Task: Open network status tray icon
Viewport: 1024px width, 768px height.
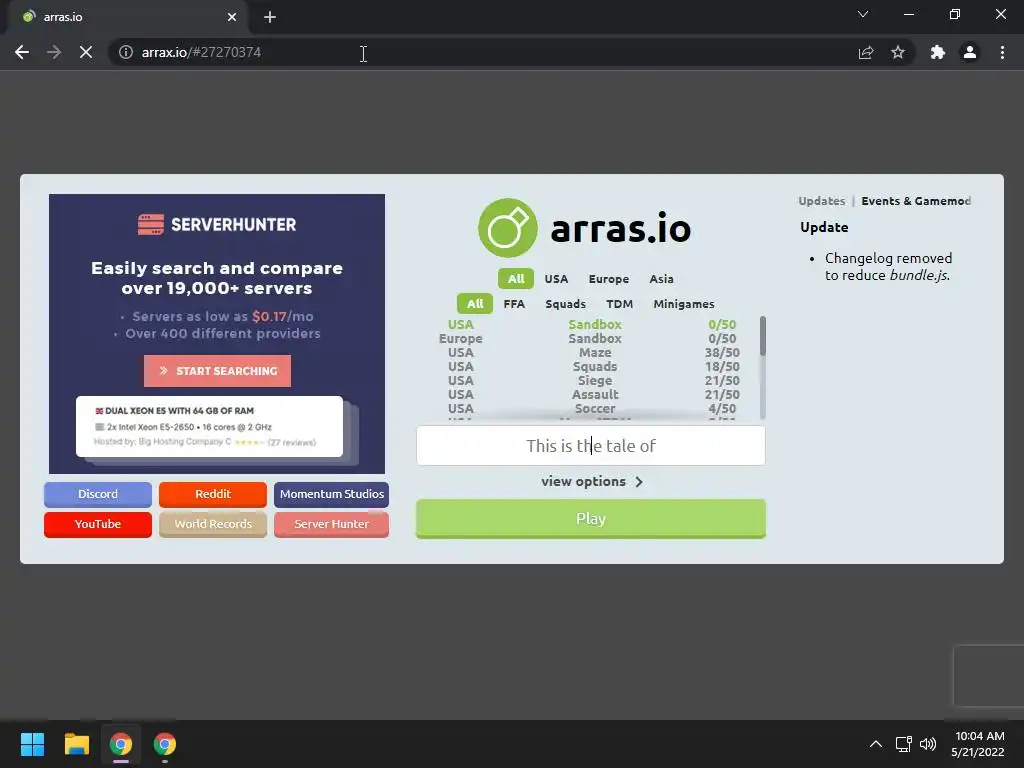Action: coord(903,744)
